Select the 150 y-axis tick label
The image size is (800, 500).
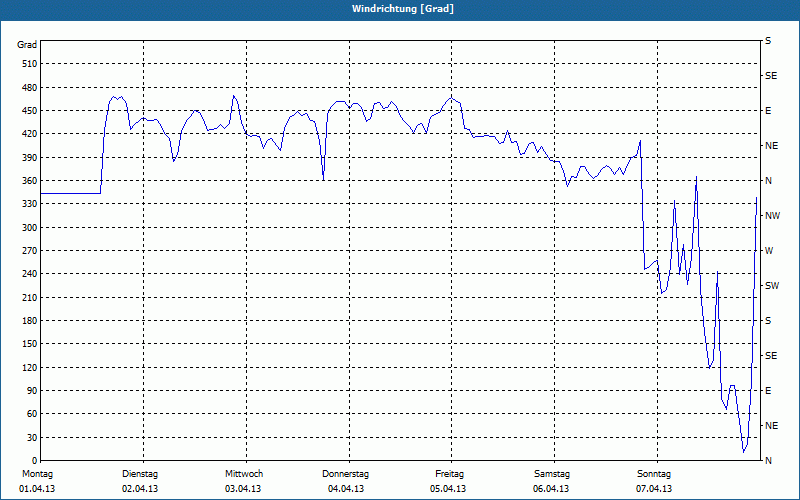(x=30, y=343)
